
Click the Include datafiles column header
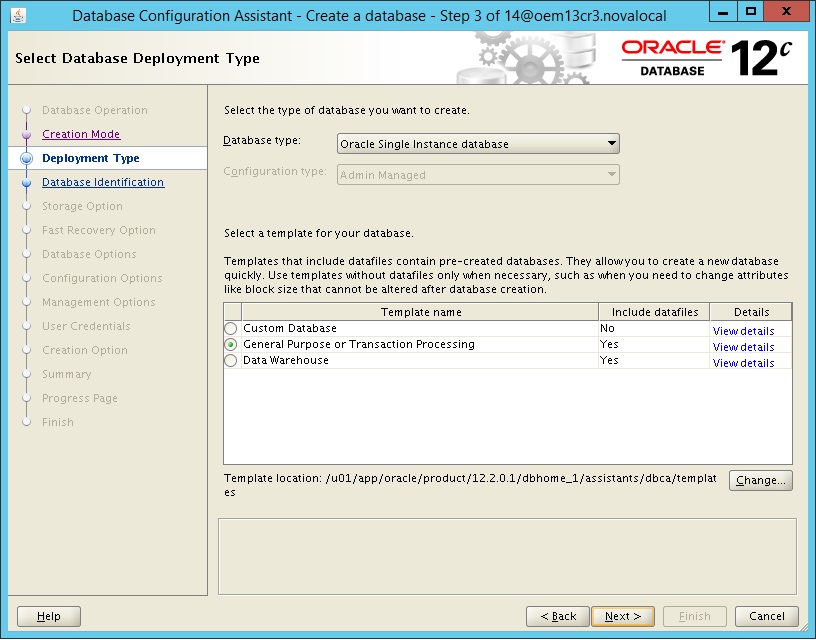[x=655, y=312]
